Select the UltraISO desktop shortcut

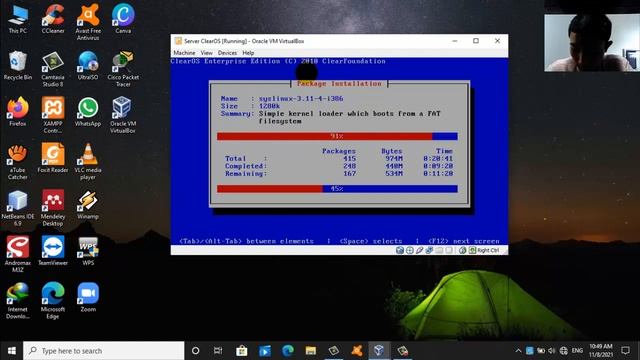(88, 65)
